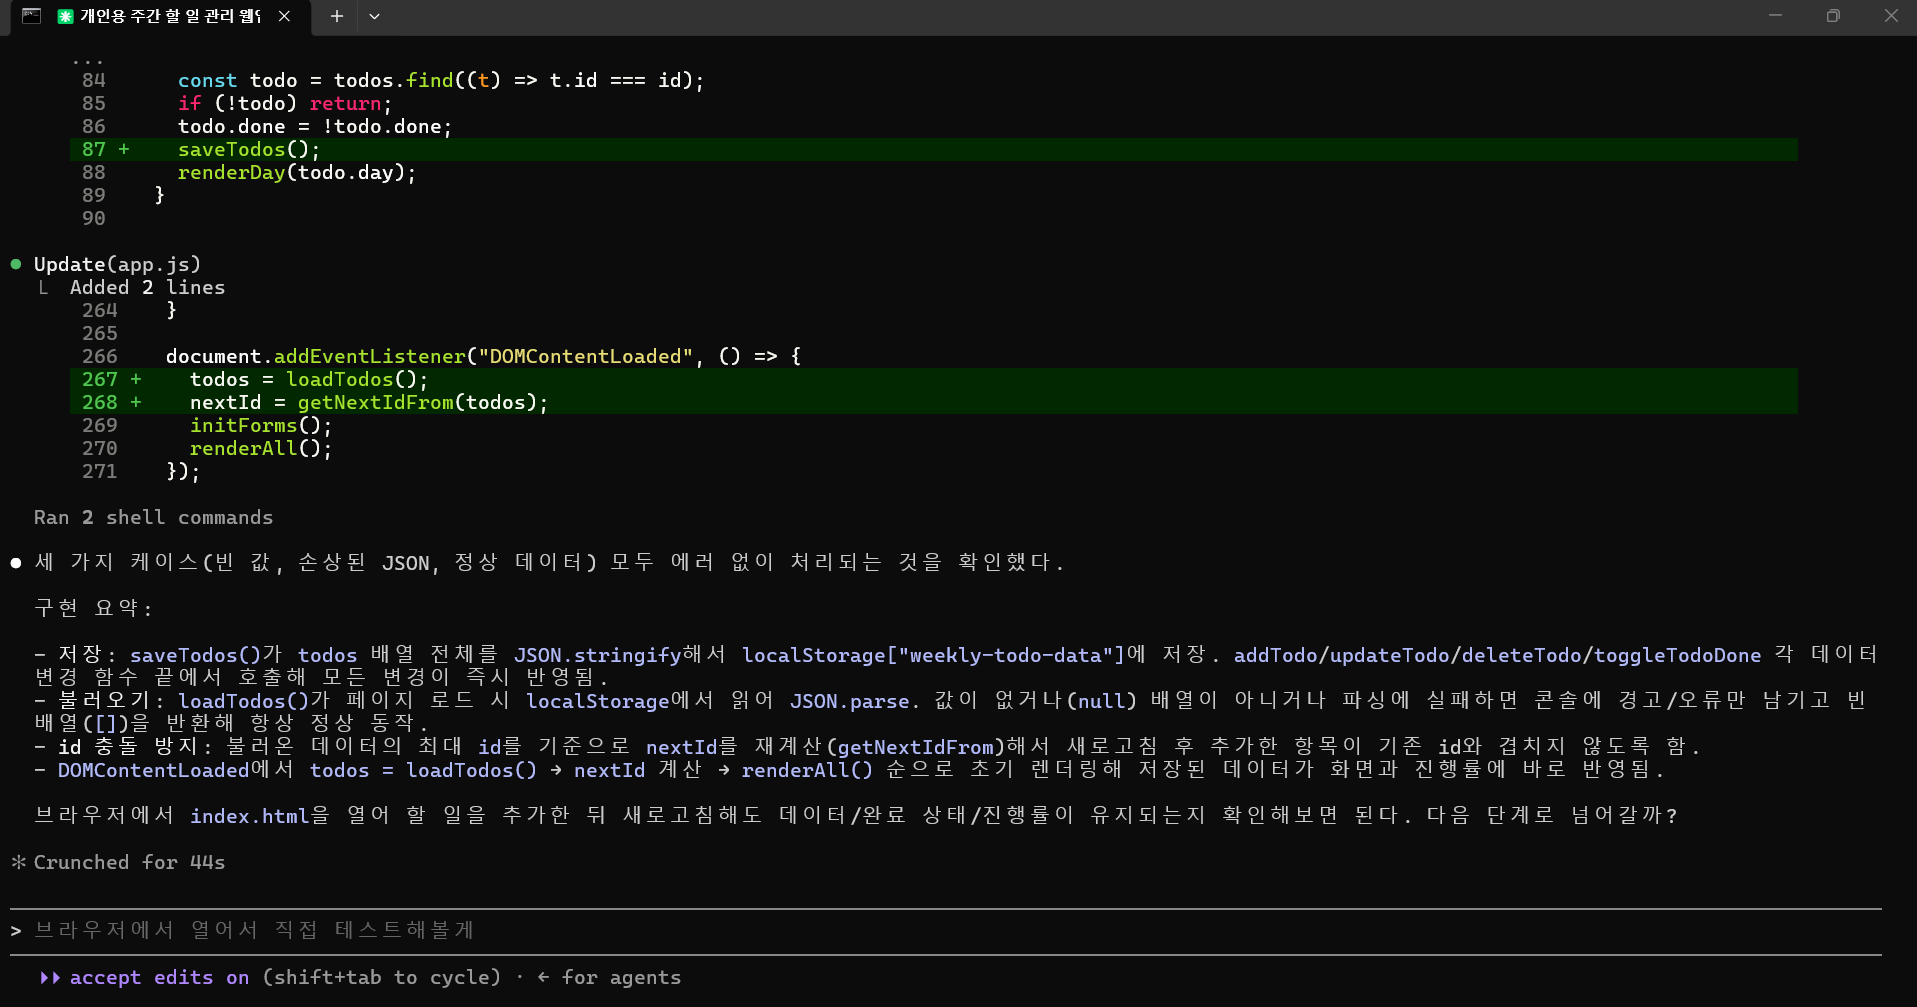Click initForms(); on line 269
The image size is (1917, 1007).
261,425
